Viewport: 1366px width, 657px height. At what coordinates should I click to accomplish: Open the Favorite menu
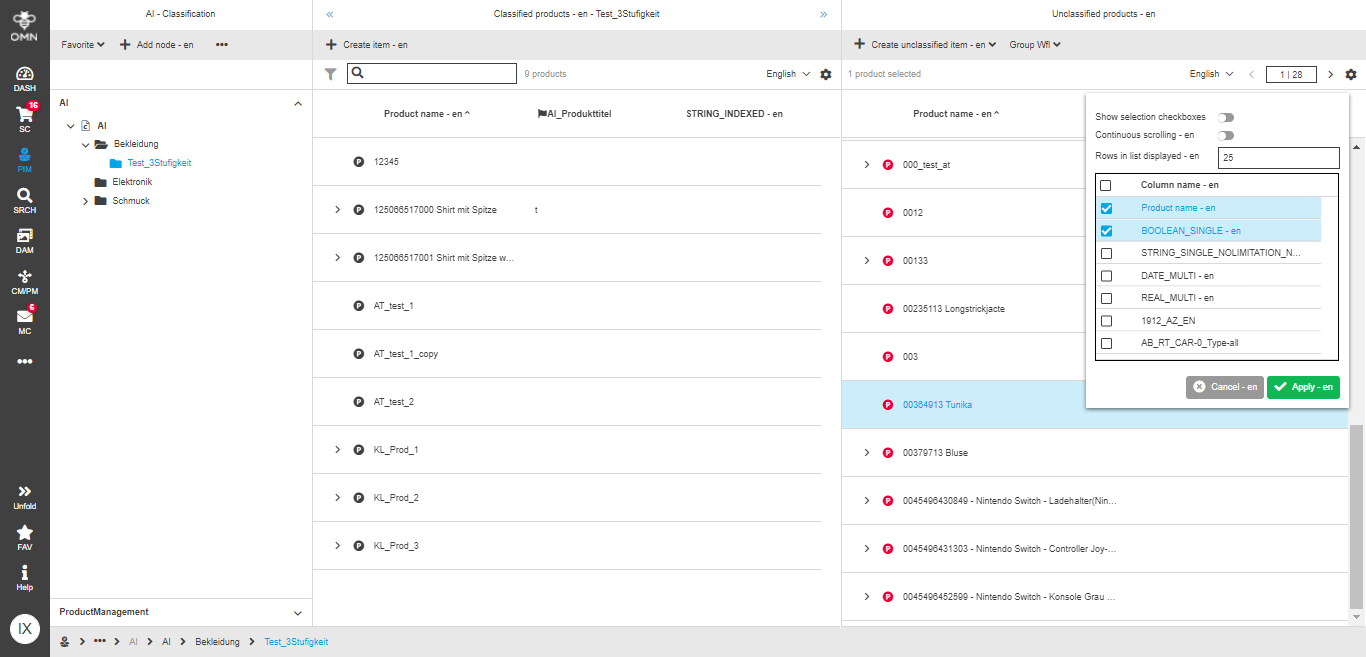[x=81, y=44]
